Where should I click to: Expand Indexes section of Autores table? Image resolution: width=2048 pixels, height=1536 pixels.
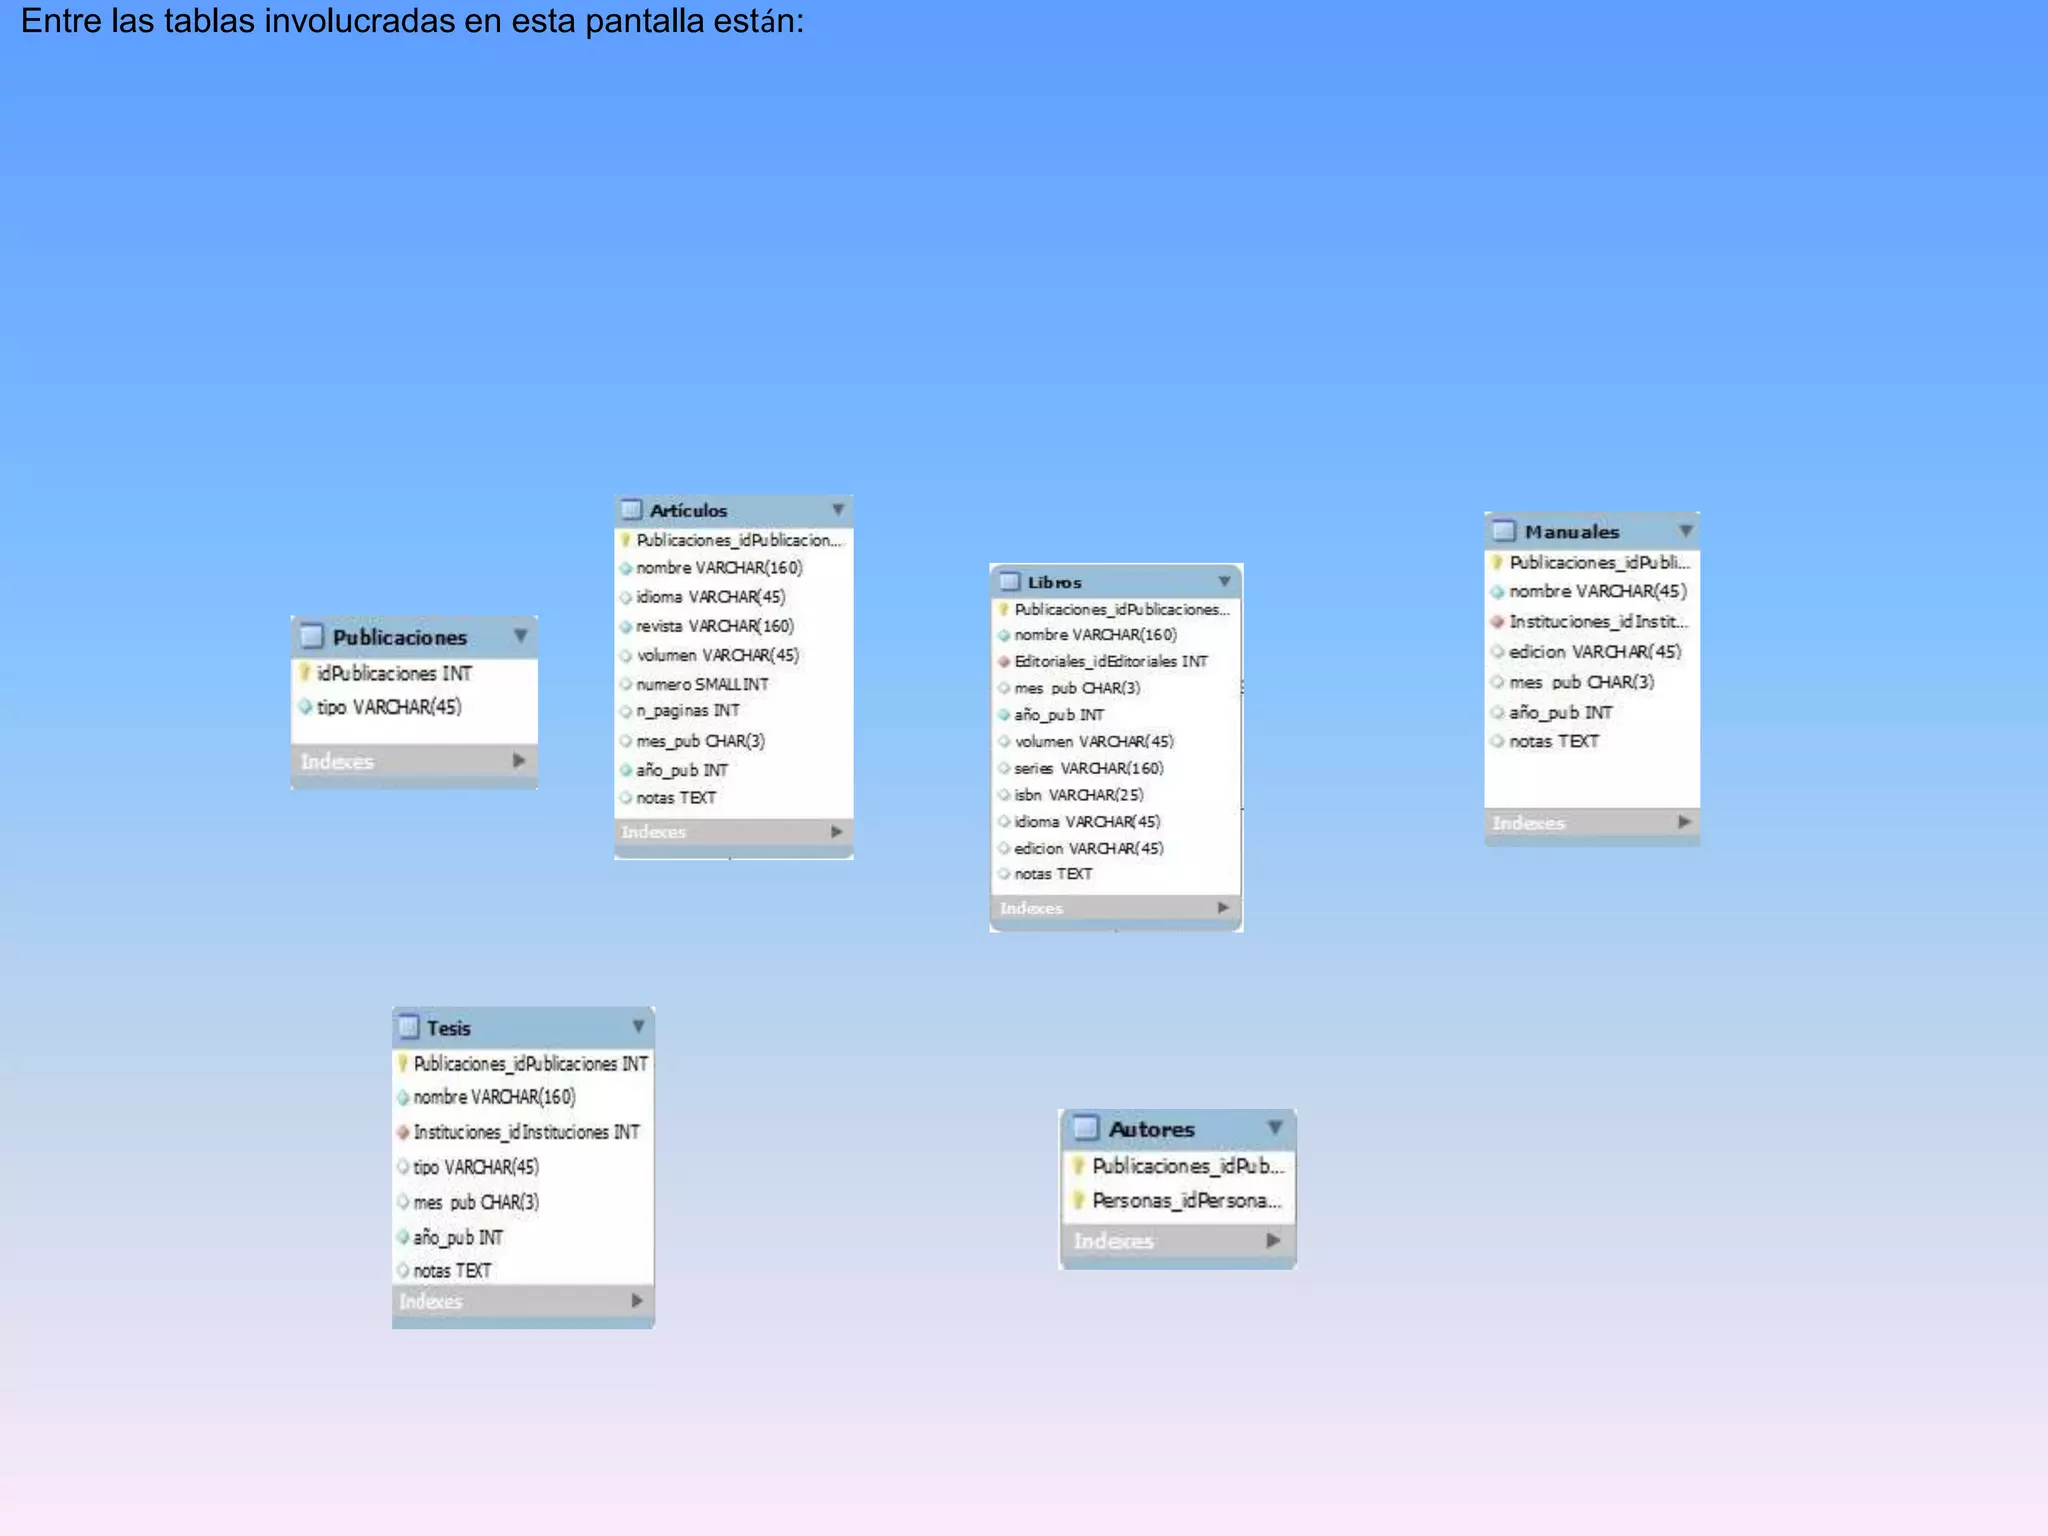(1273, 1241)
